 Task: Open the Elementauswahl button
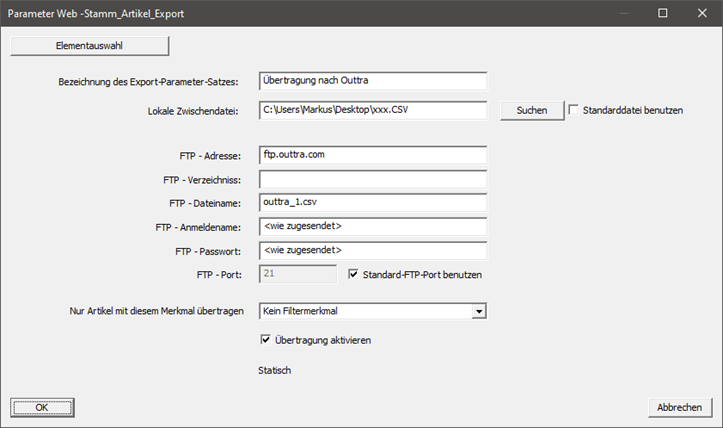[x=89, y=46]
